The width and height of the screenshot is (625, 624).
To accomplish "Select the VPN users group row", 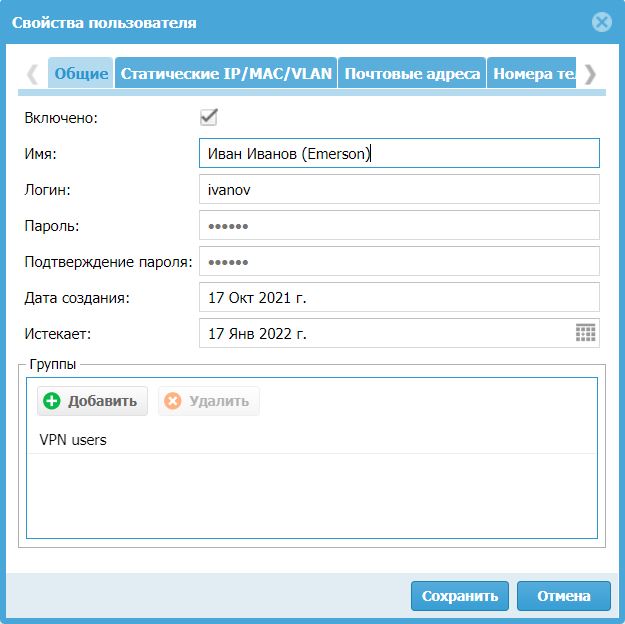I will point(312,440).
